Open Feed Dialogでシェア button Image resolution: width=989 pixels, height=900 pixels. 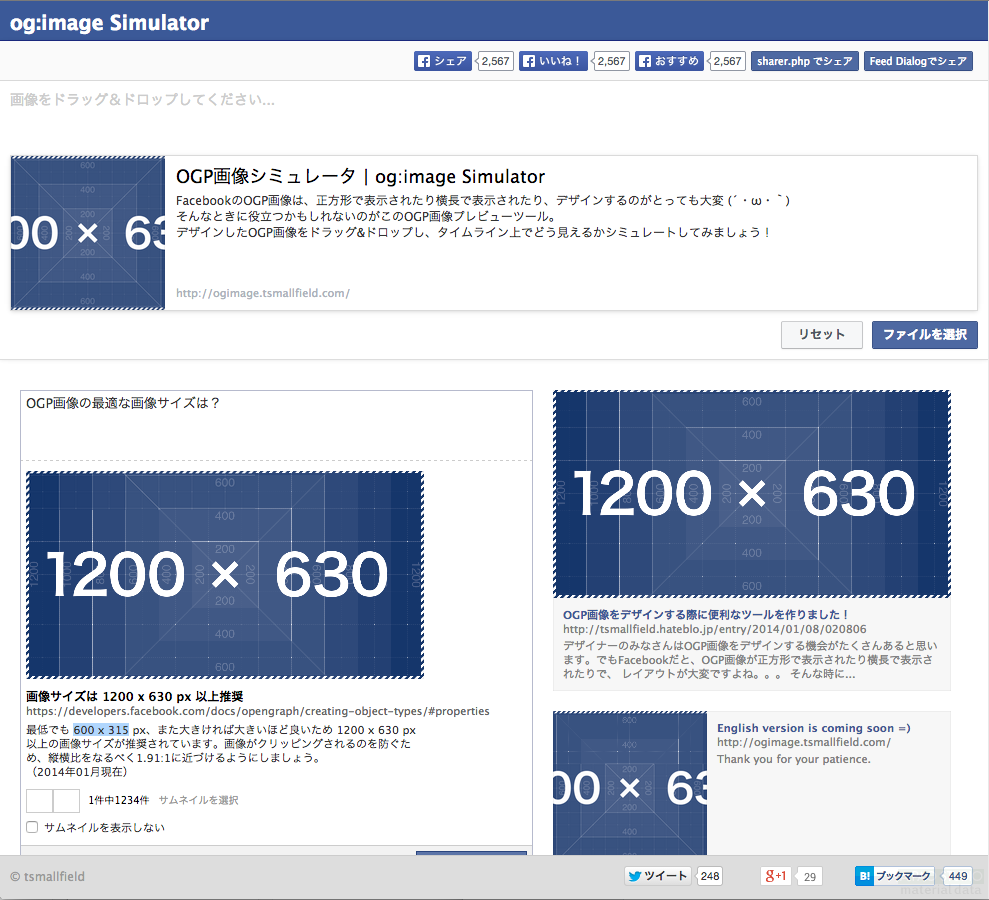click(918, 61)
